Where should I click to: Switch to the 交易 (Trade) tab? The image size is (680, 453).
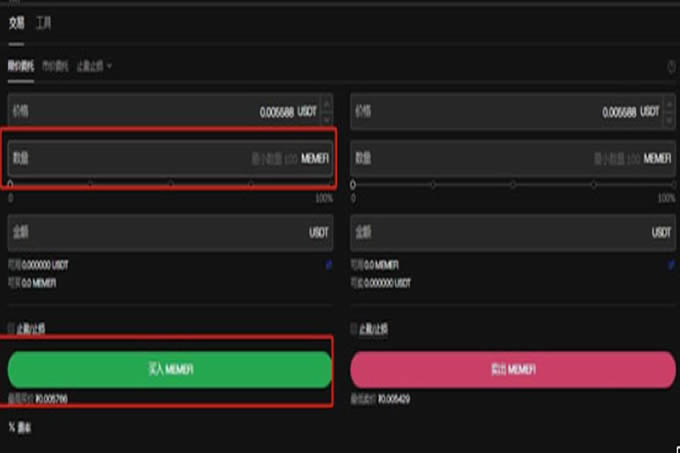[x=16, y=21]
